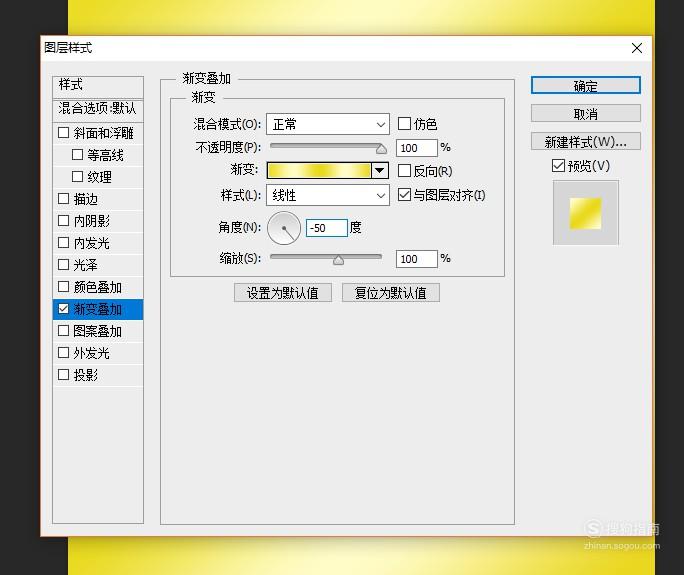Enable the 斜面和浮雕 checkbox
Screen dimensions: 684x575
pyautogui.click(x=64, y=132)
